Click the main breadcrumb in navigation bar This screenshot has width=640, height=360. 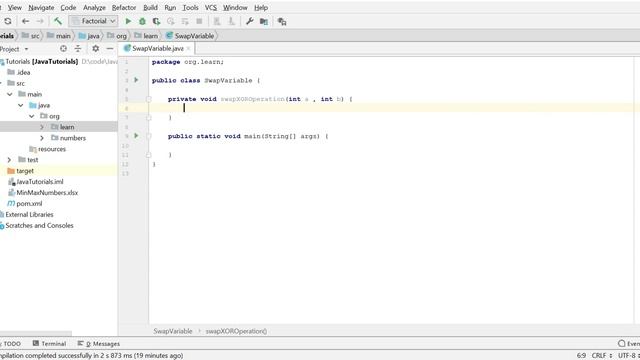click(x=58, y=36)
